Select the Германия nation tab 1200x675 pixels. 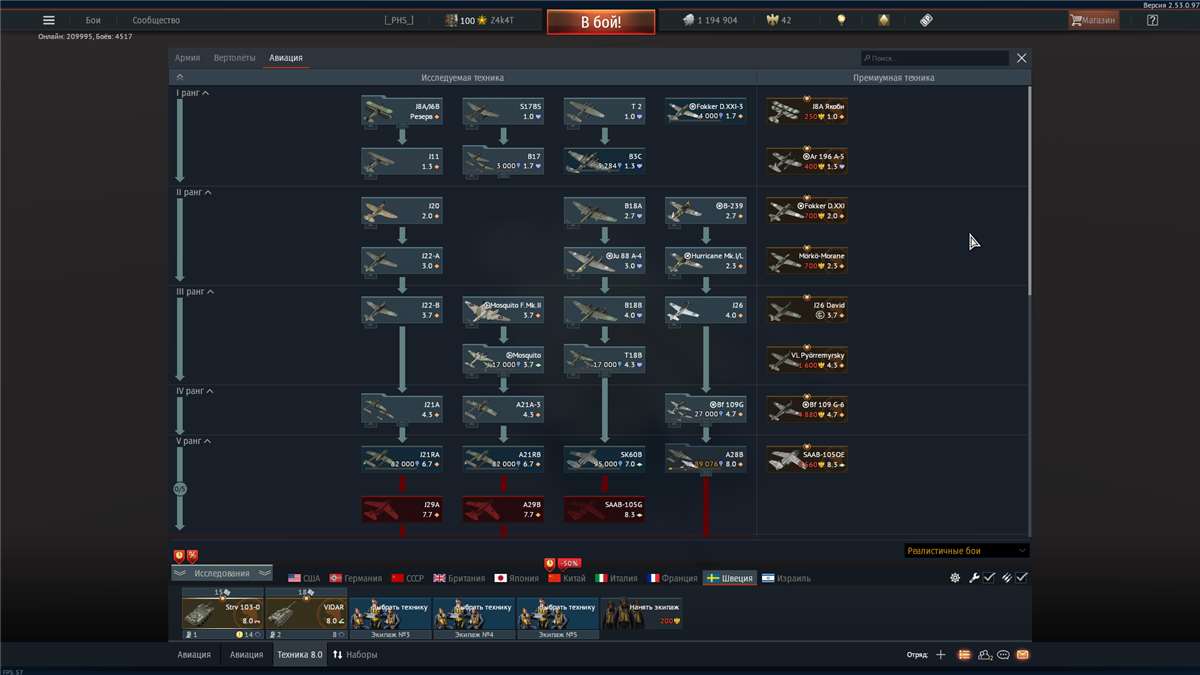pos(356,578)
